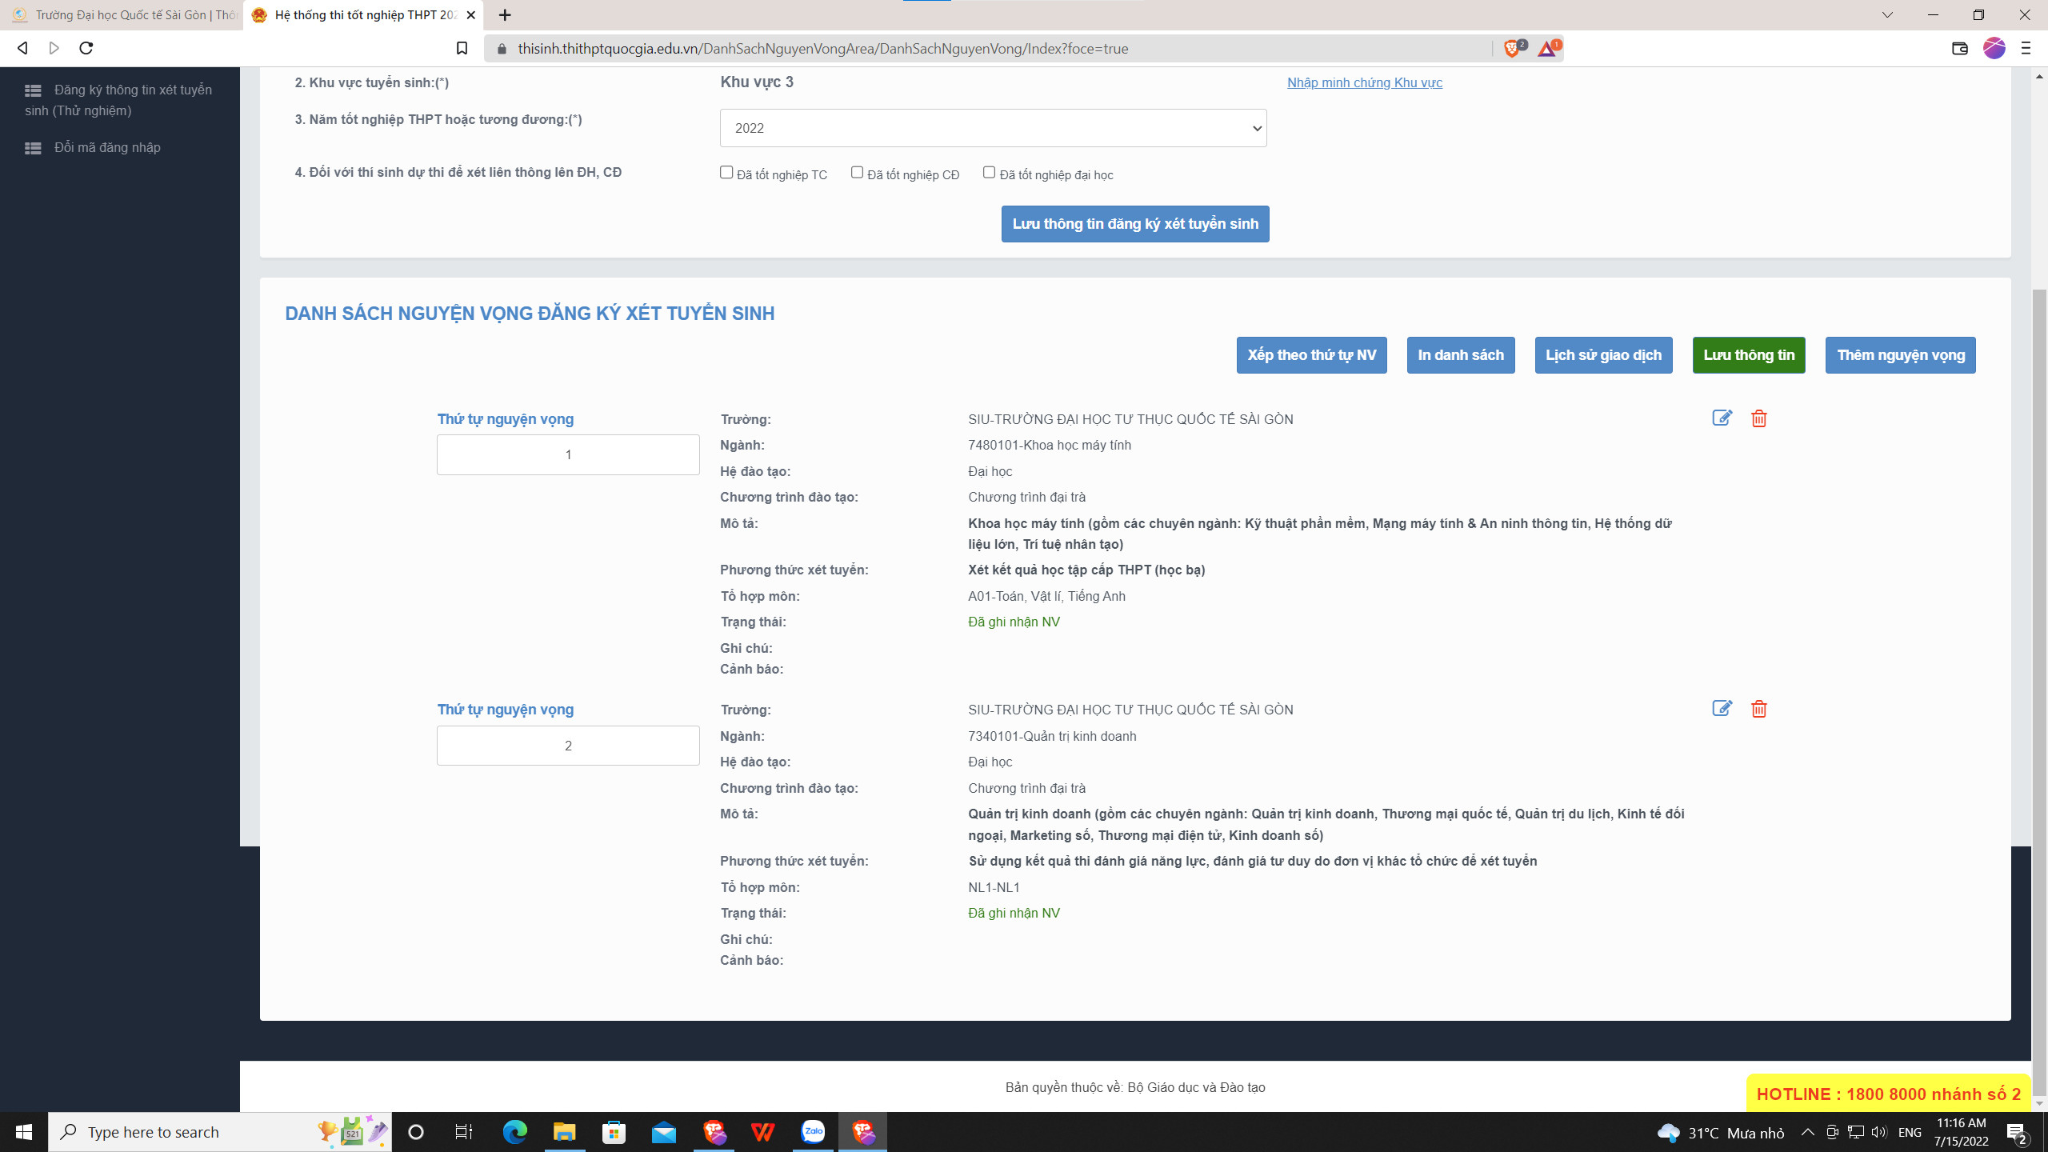Click first Đã ghi nhận NV status
The height and width of the screenshot is (1152, 2048).
(x=1013, y=622)
